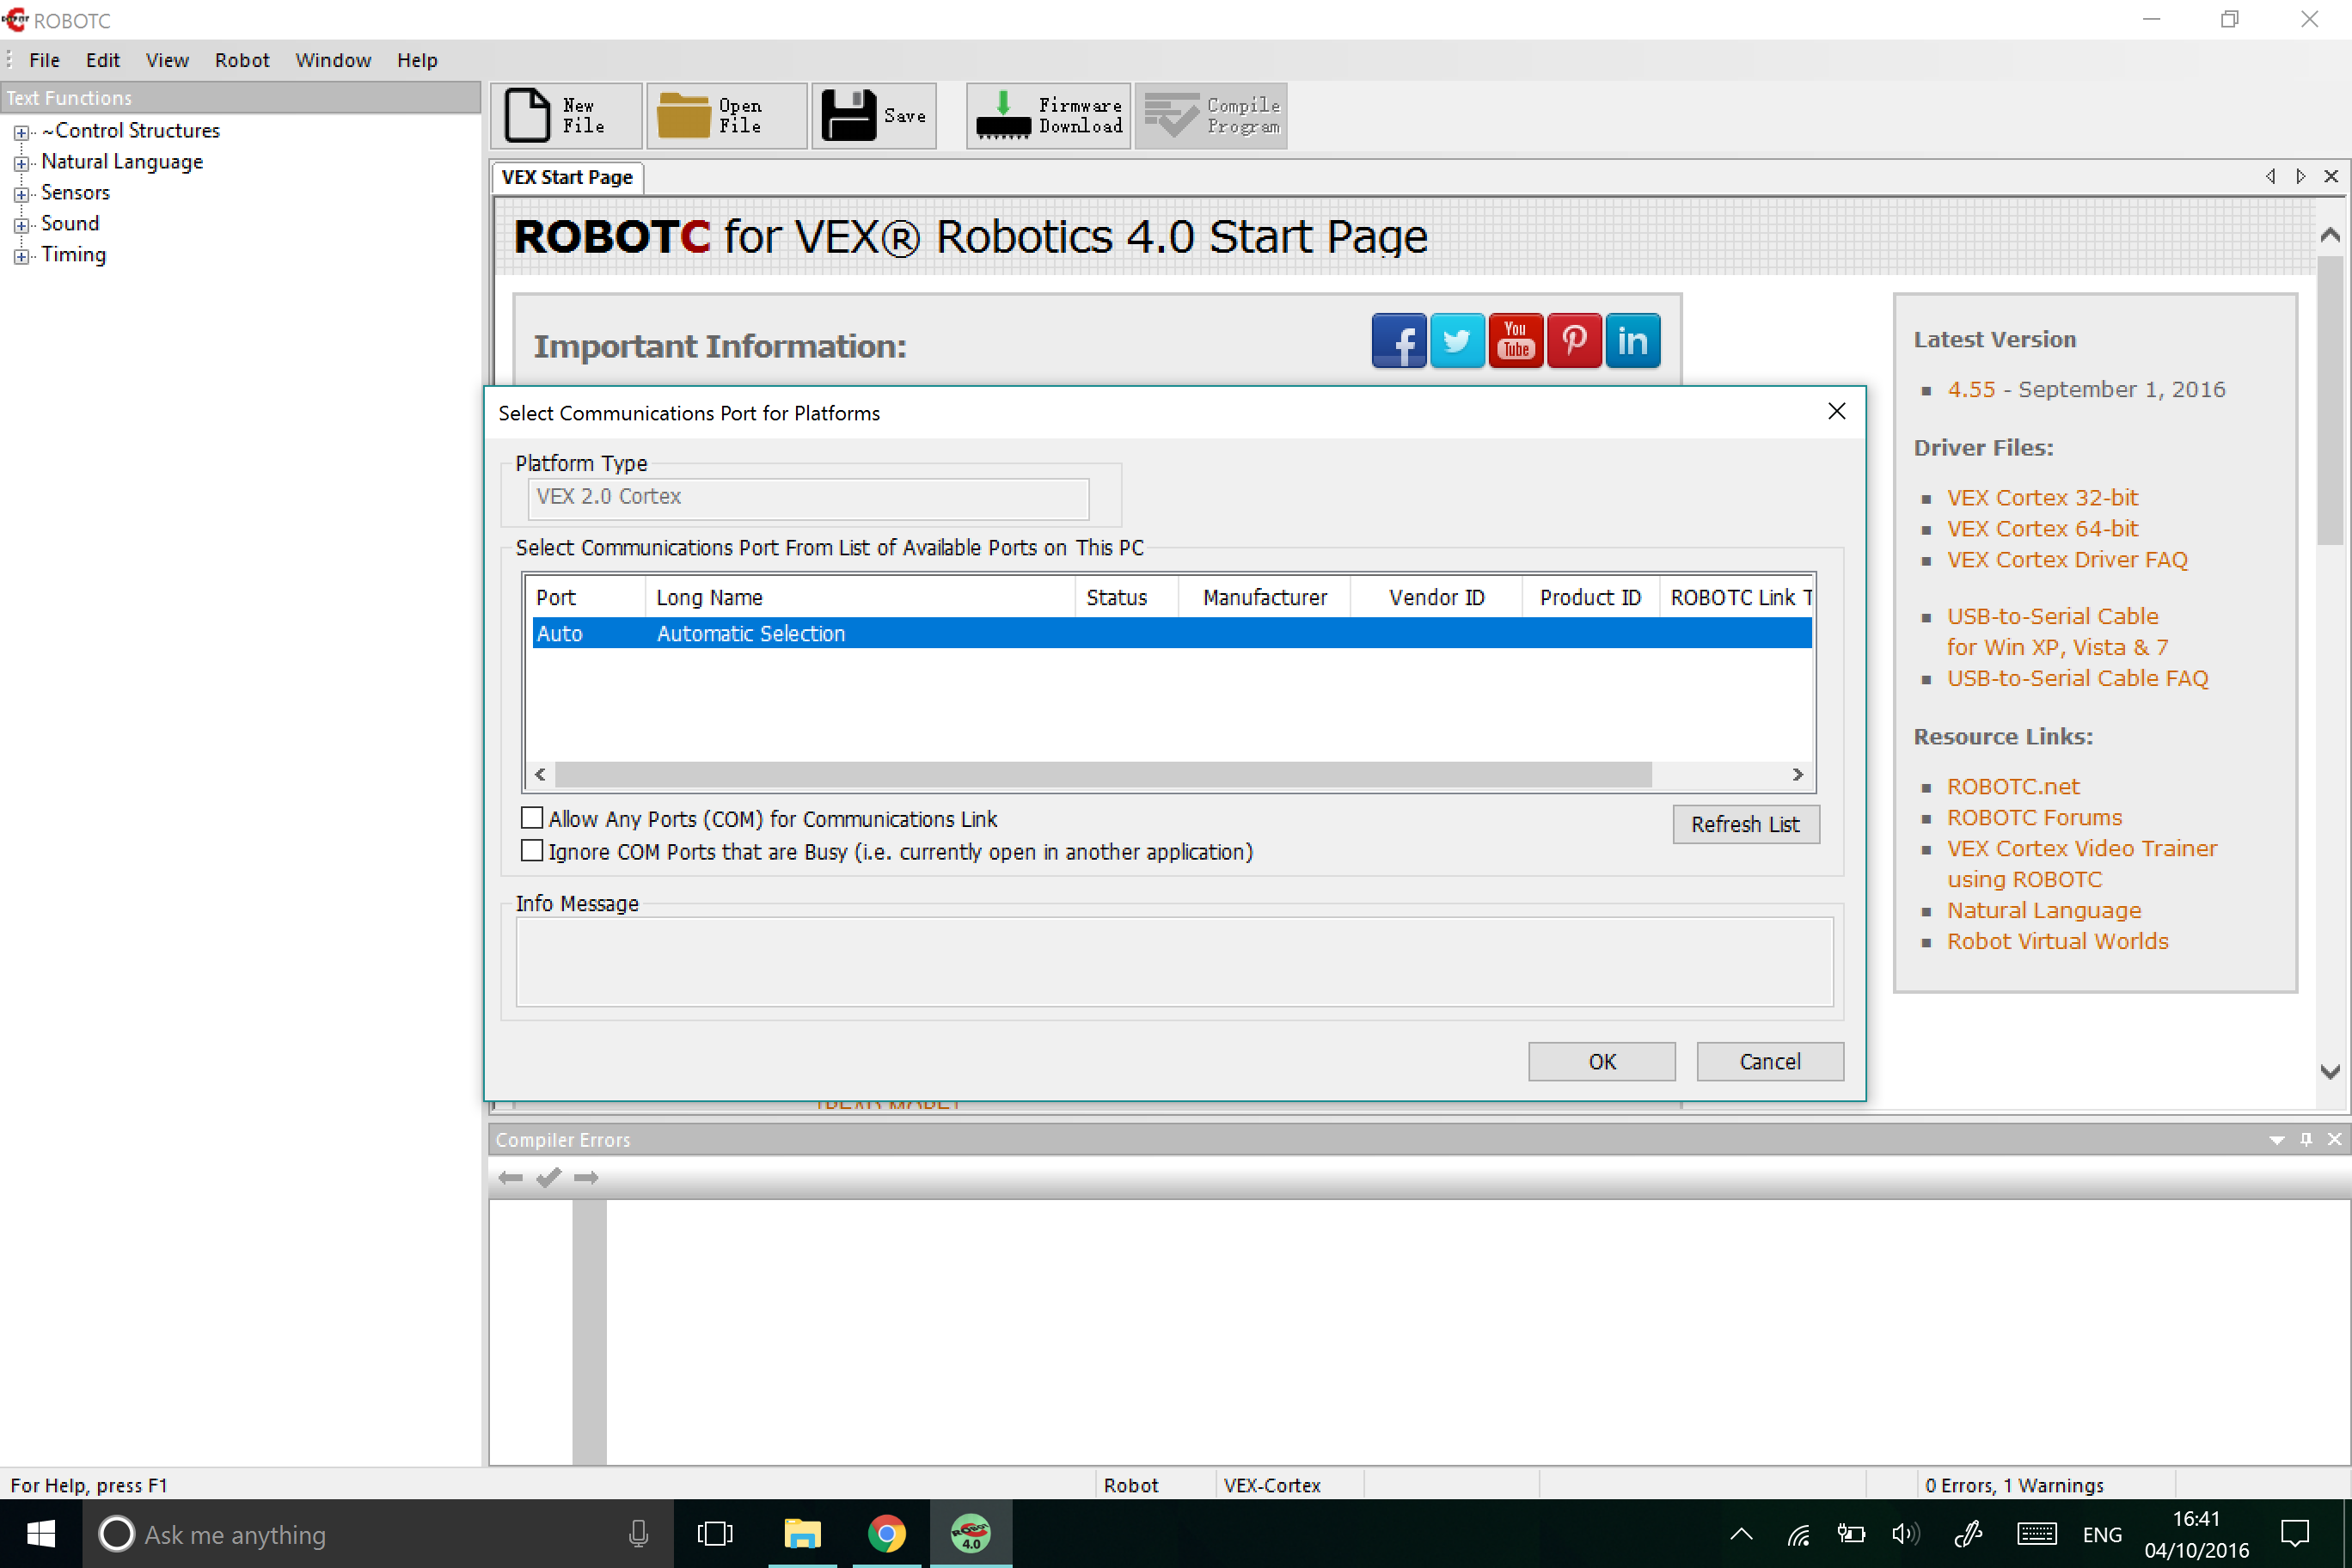Open the Help menu
Image resolution: width=2352 pixels, height=1568 pixels.
pos(417,60)
